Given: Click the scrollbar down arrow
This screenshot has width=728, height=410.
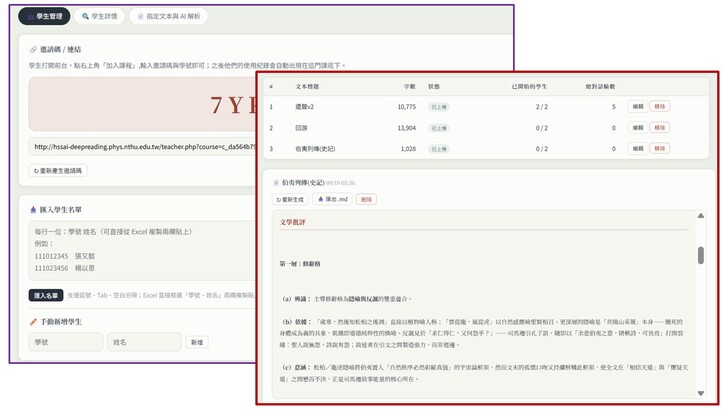Looking at the screenshot, I should (x=701, y=393).
